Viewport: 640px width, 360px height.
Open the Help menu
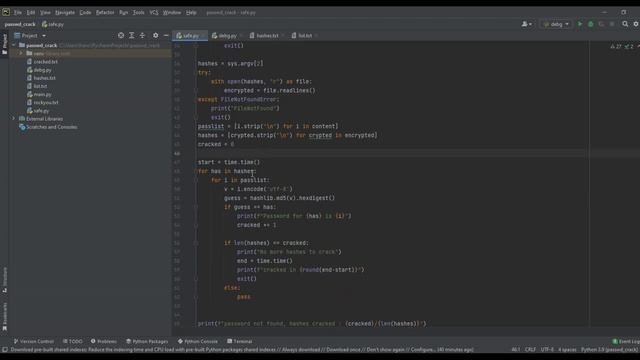191,13
